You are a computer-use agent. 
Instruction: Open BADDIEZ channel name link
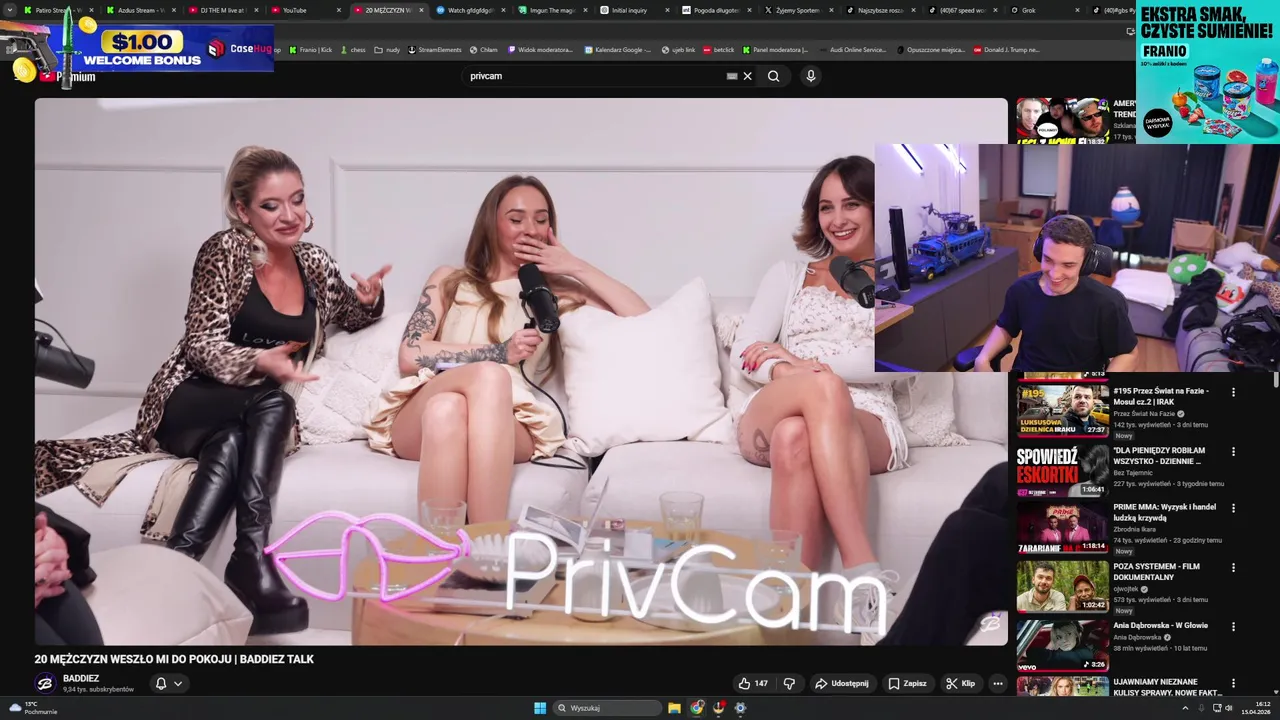point(81,678)
